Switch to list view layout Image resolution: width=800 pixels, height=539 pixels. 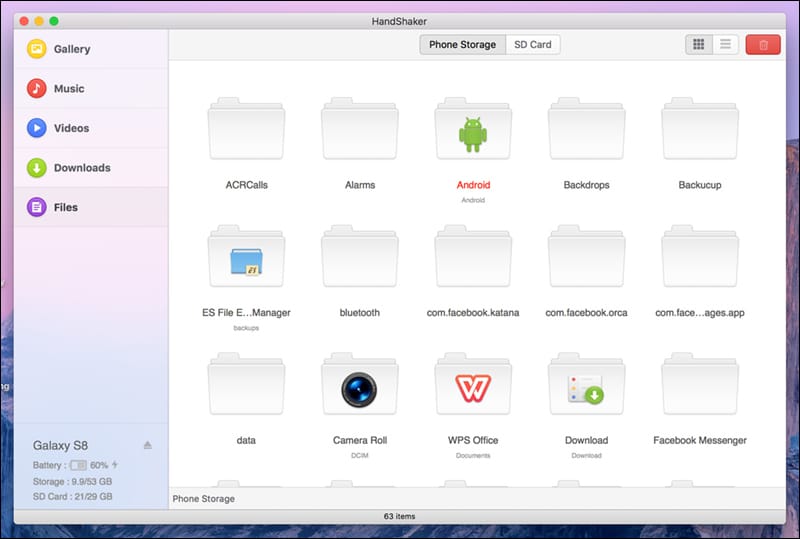point(725,45)
